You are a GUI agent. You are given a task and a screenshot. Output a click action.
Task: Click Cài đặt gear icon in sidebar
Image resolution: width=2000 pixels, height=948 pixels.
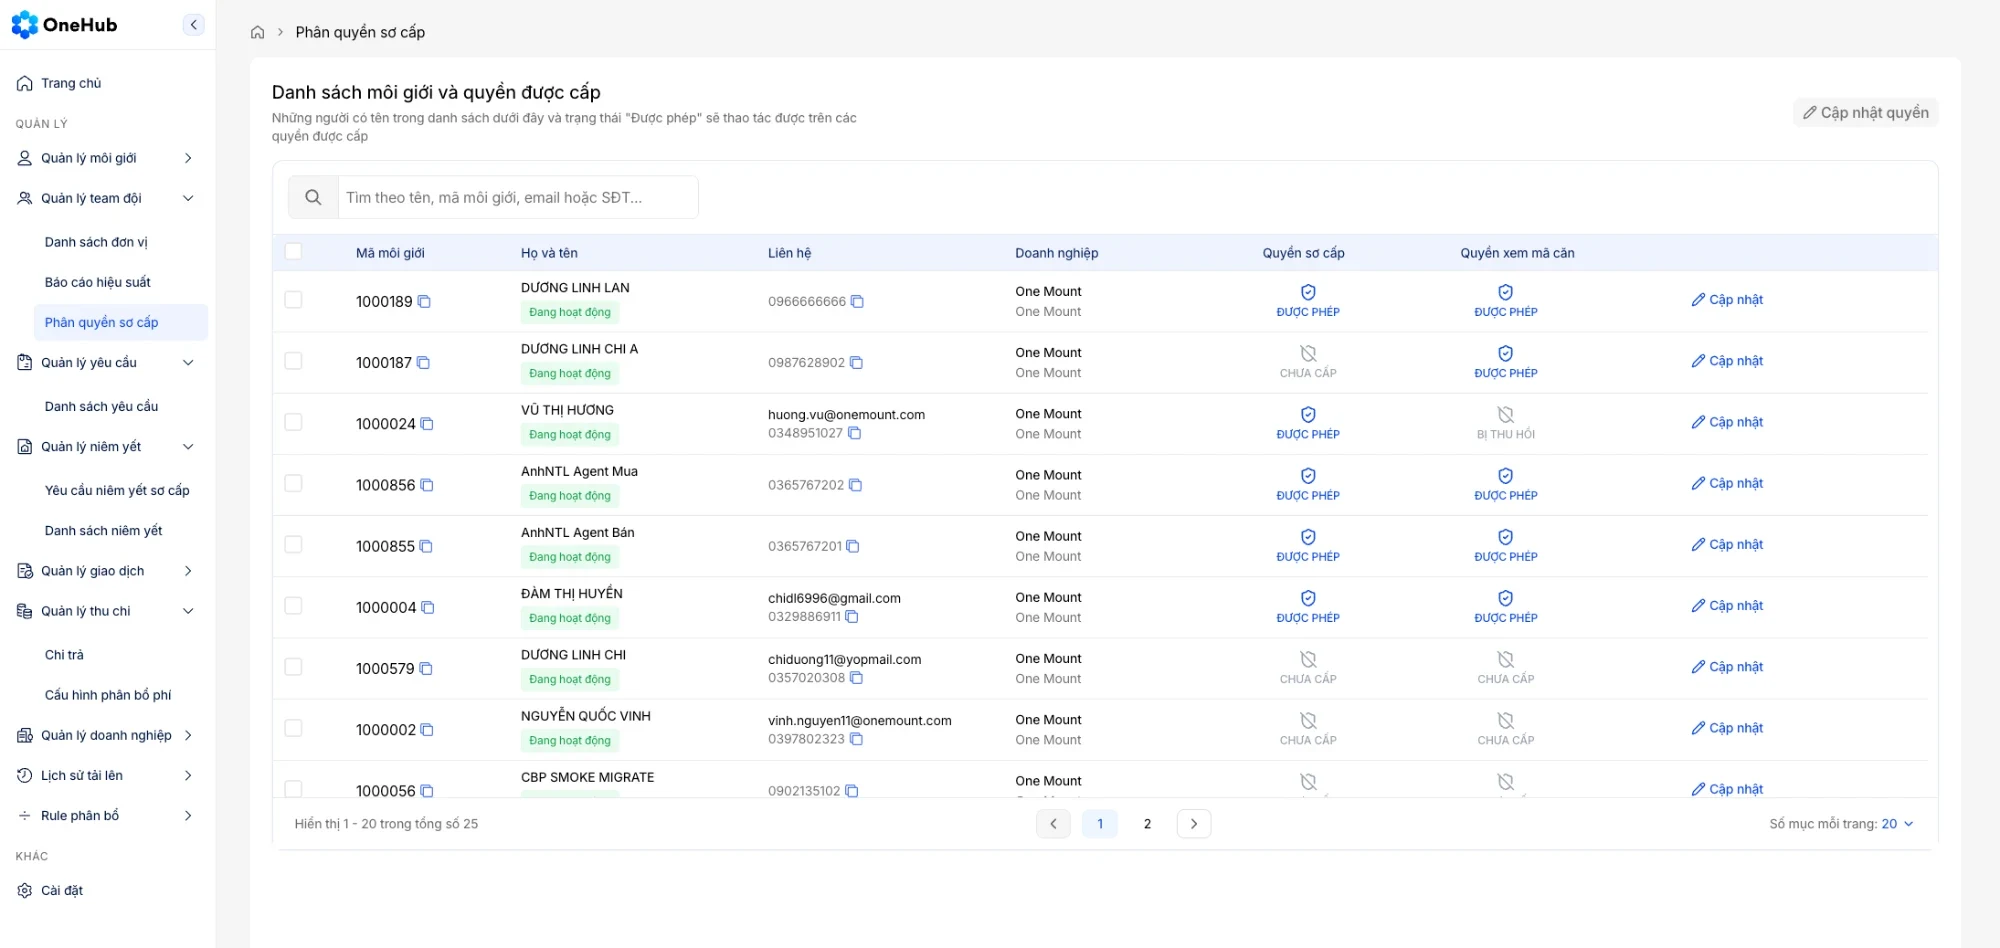[x=25, y=890]
